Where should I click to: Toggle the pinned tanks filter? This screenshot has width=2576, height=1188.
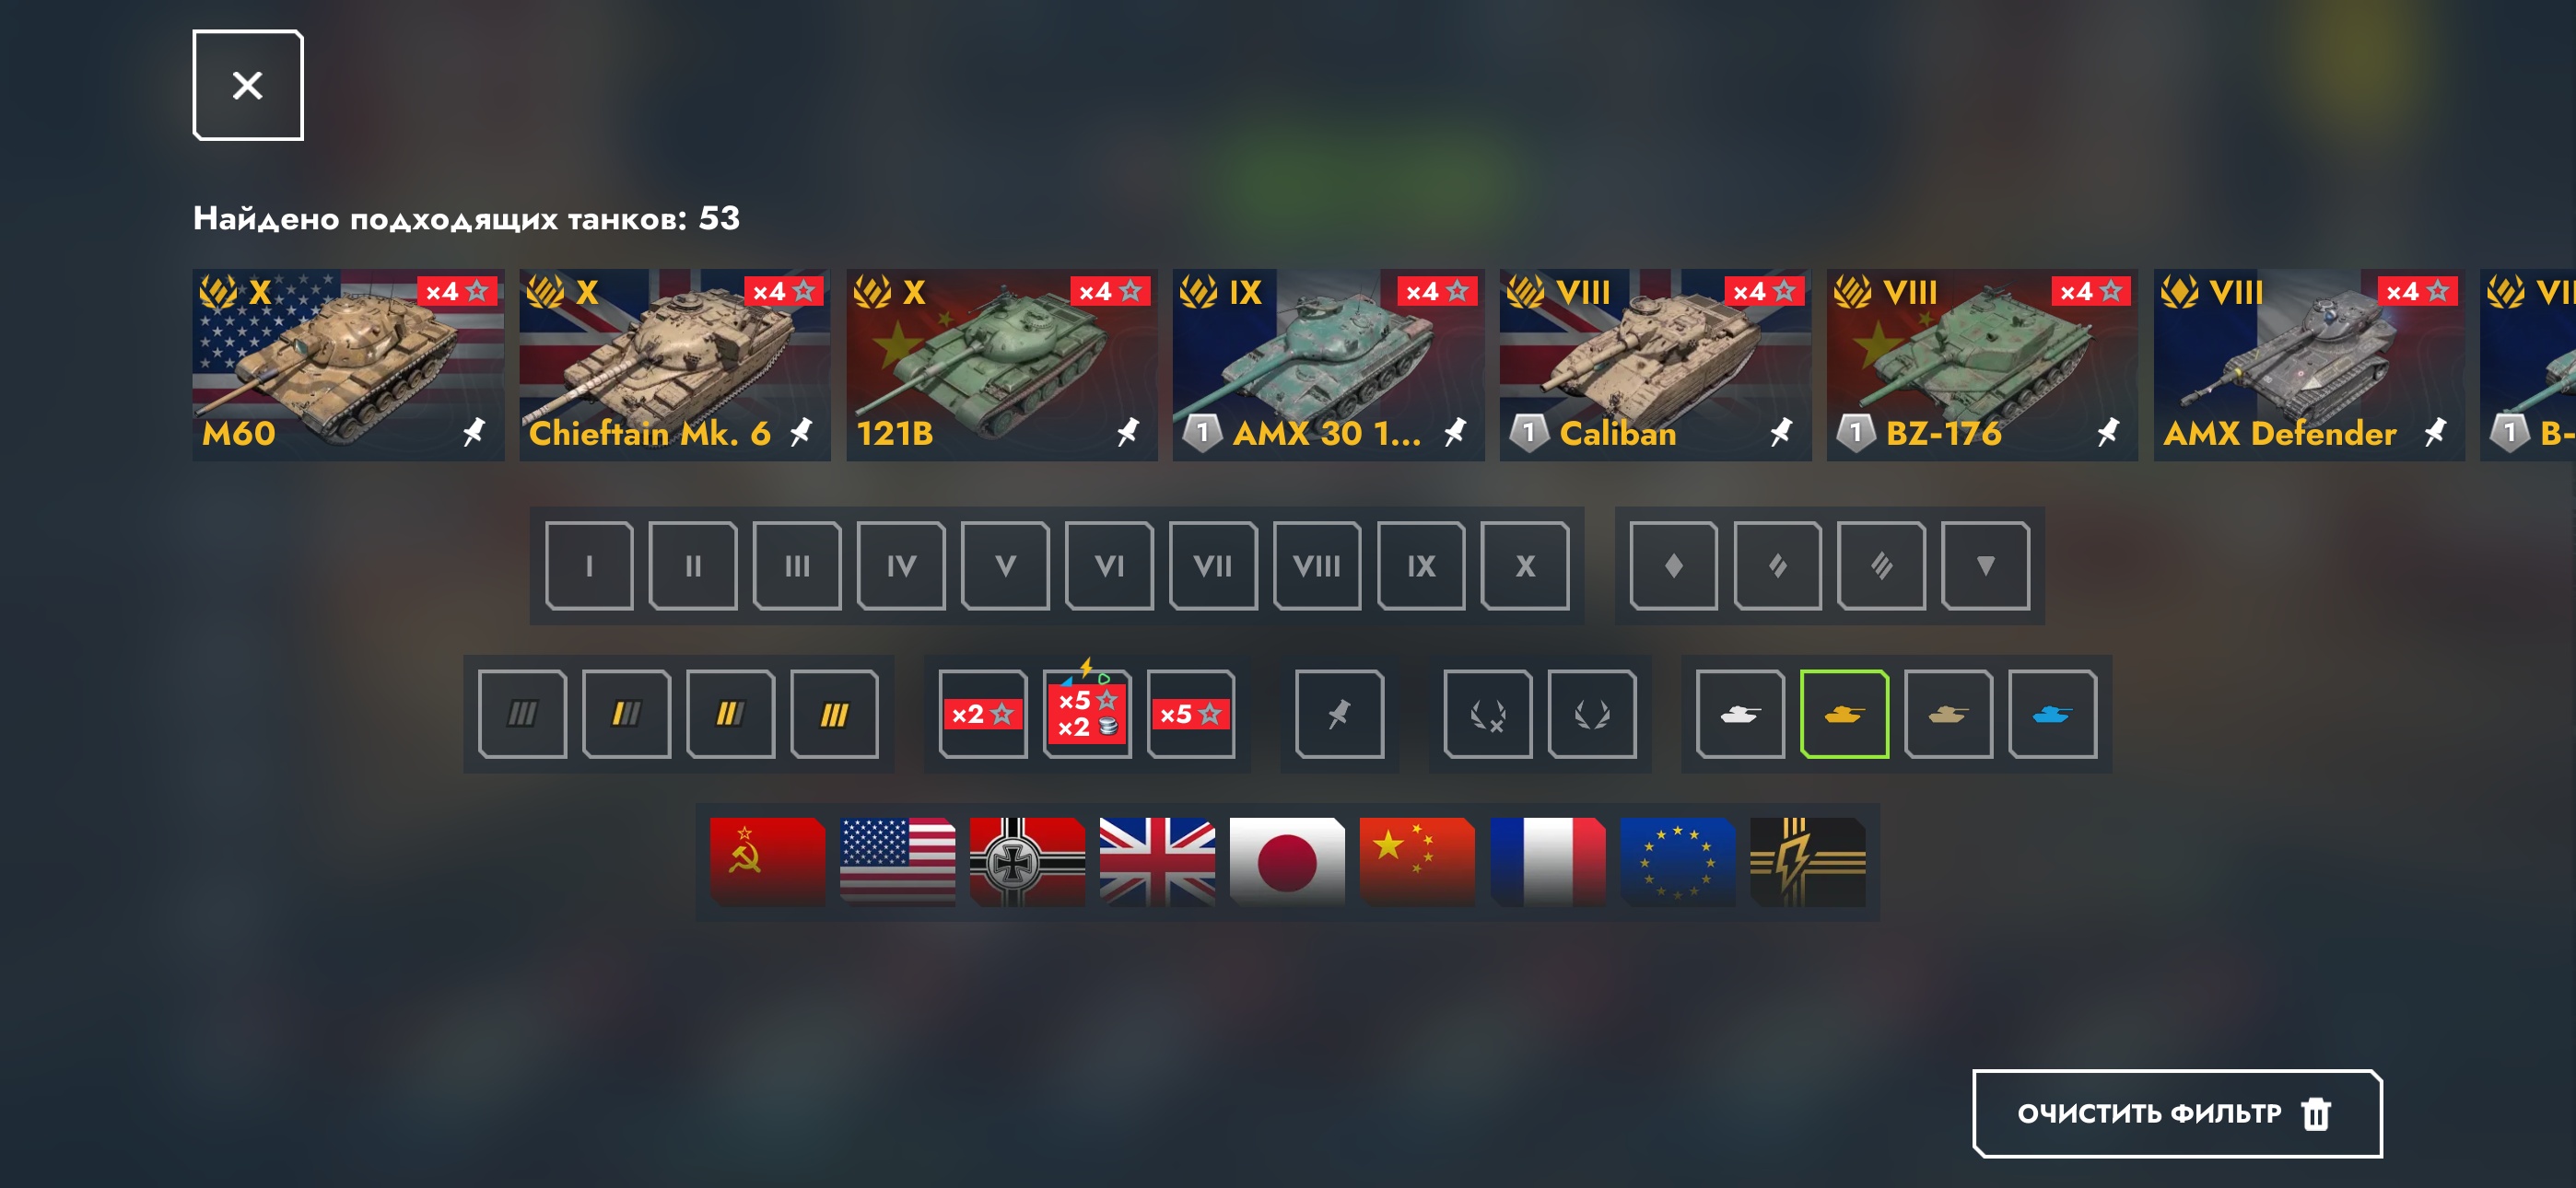tap(1339, 714)
